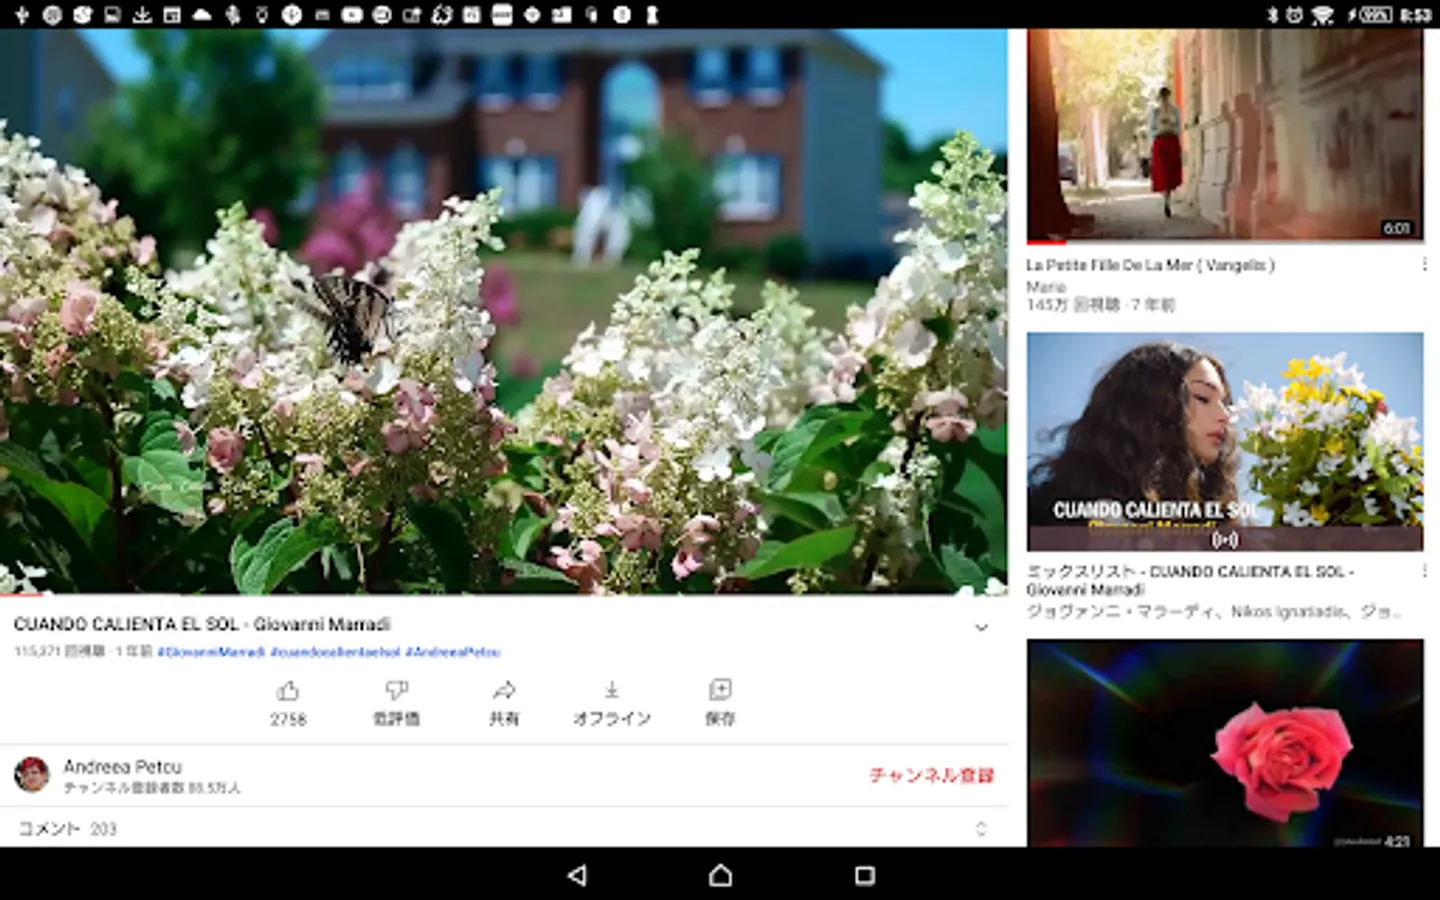This screenshot has width=1440, height=900.
Task: Tap the battery indicator in status bar
Action: click(x=1374, y=14)
